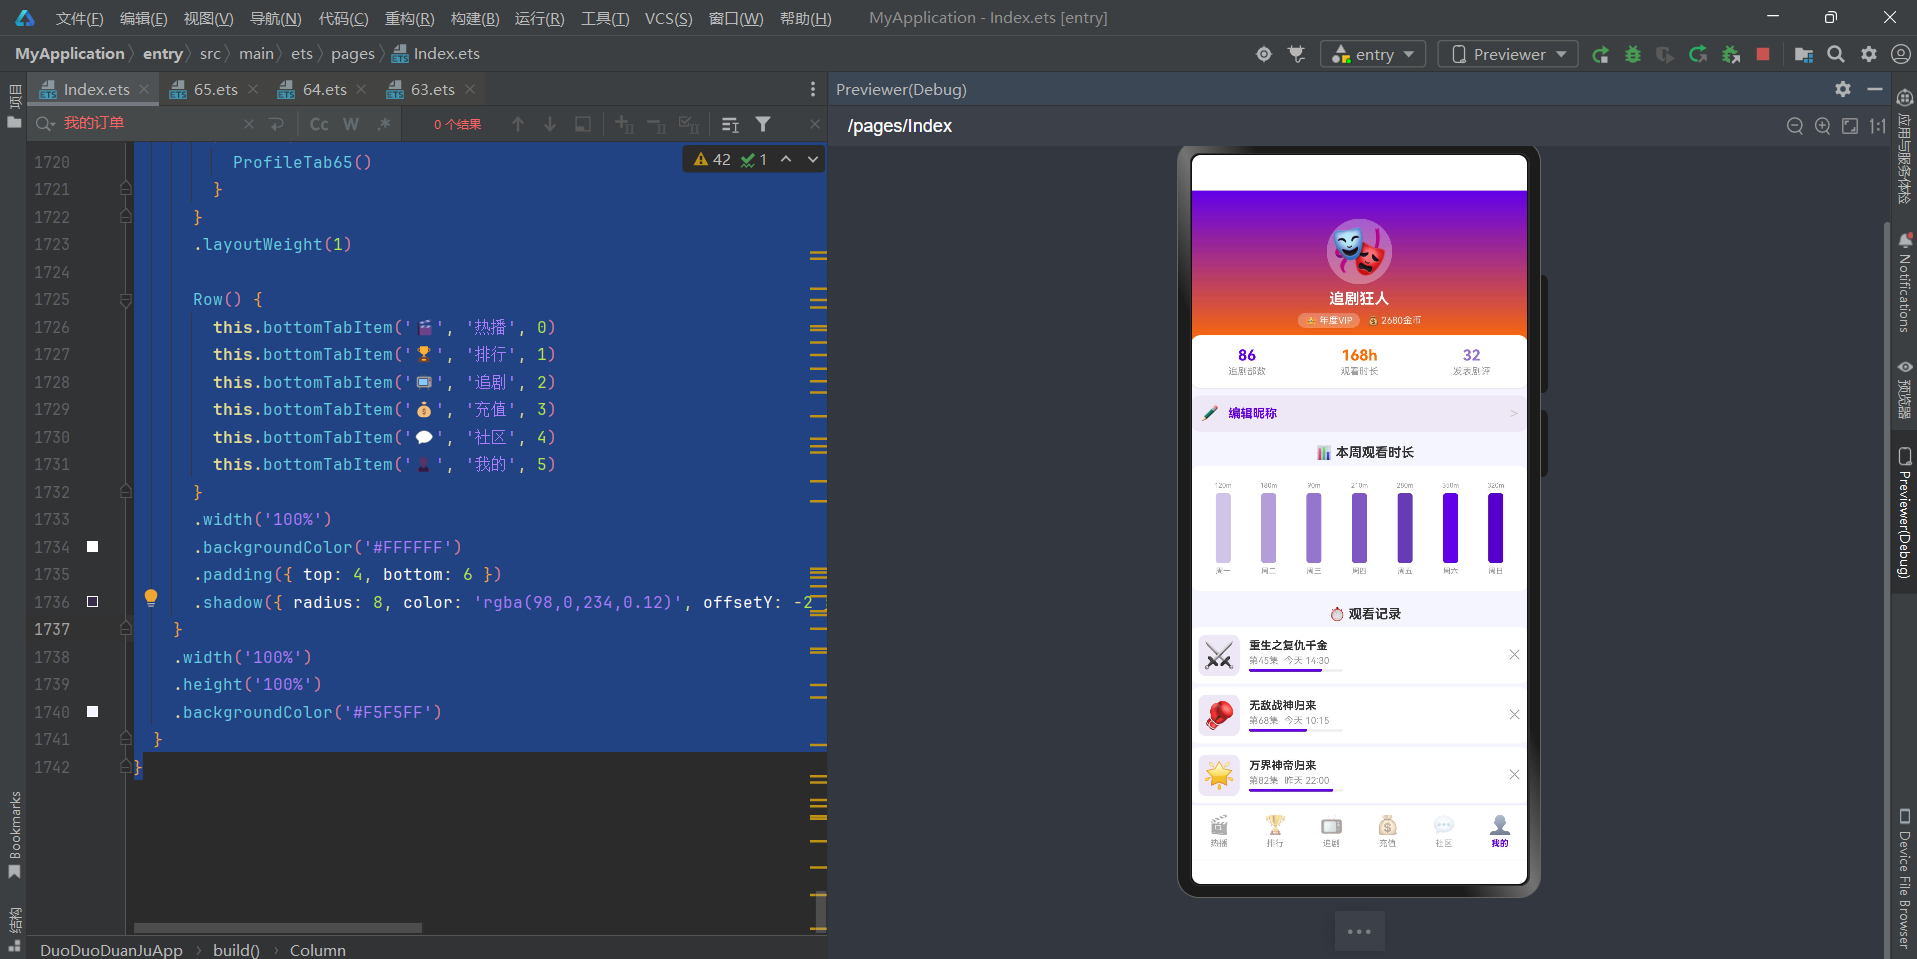Click the rgba color swatch on line 1736
Image resolution: width=1917 pixels, height=959 pixels.
click(x=92, y=602)
